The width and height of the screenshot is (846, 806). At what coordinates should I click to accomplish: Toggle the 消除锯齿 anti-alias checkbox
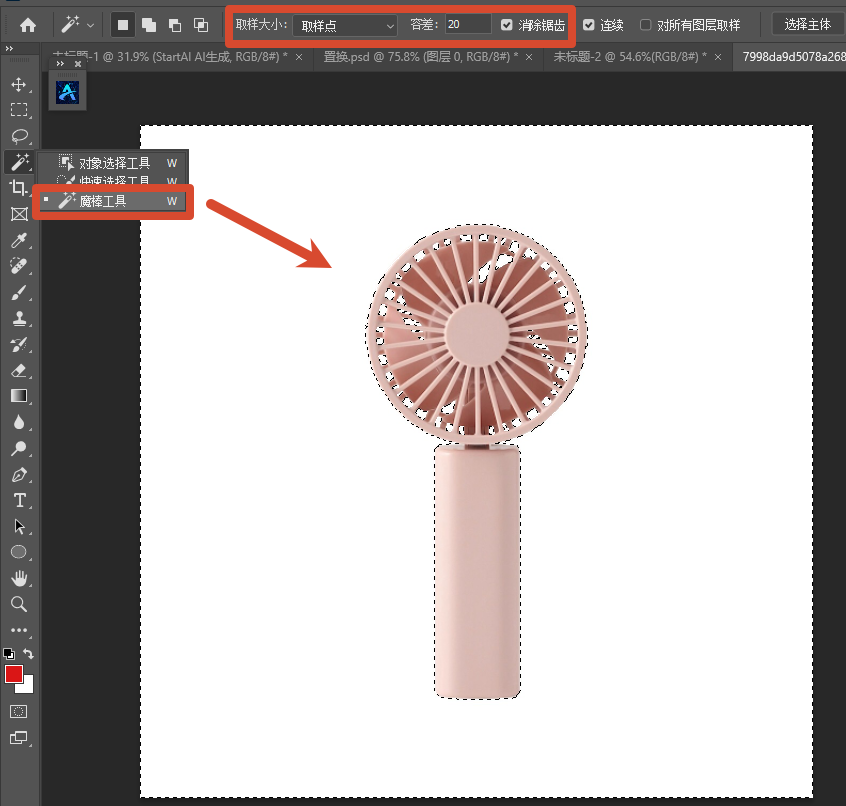pos(506,25)
